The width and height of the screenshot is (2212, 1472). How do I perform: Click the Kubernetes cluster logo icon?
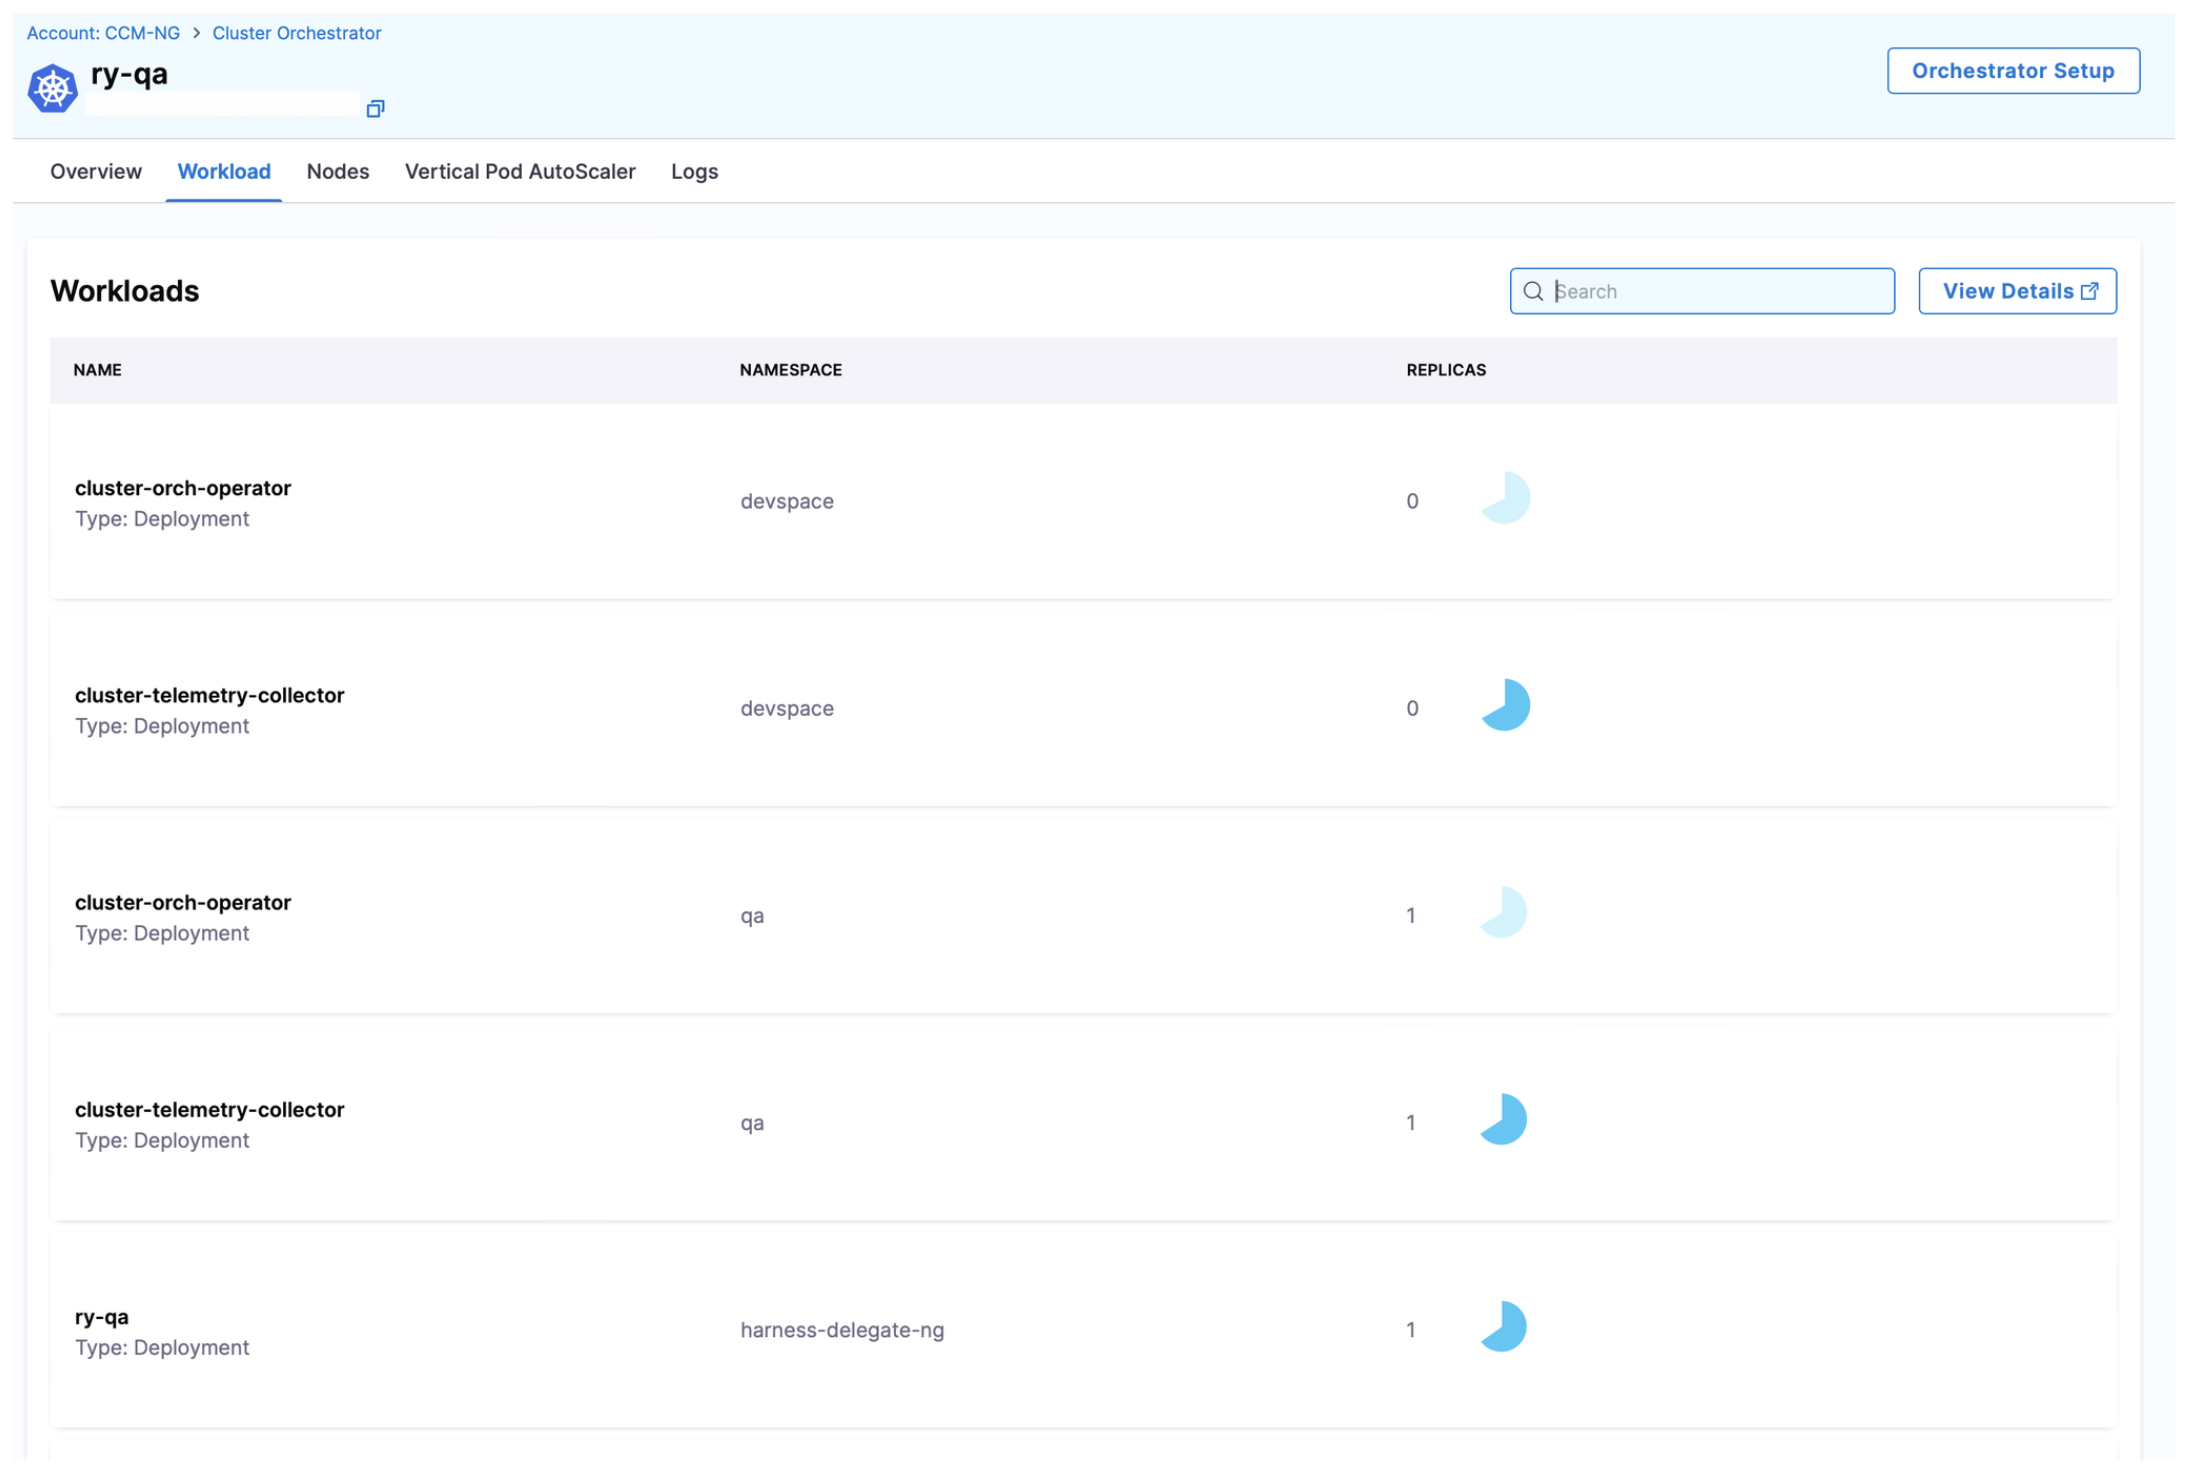tap(52, 89)
